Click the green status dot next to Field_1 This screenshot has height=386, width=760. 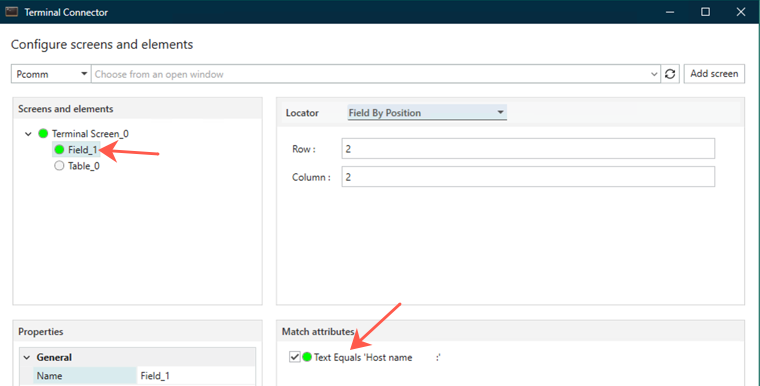(x=59, y=149)
